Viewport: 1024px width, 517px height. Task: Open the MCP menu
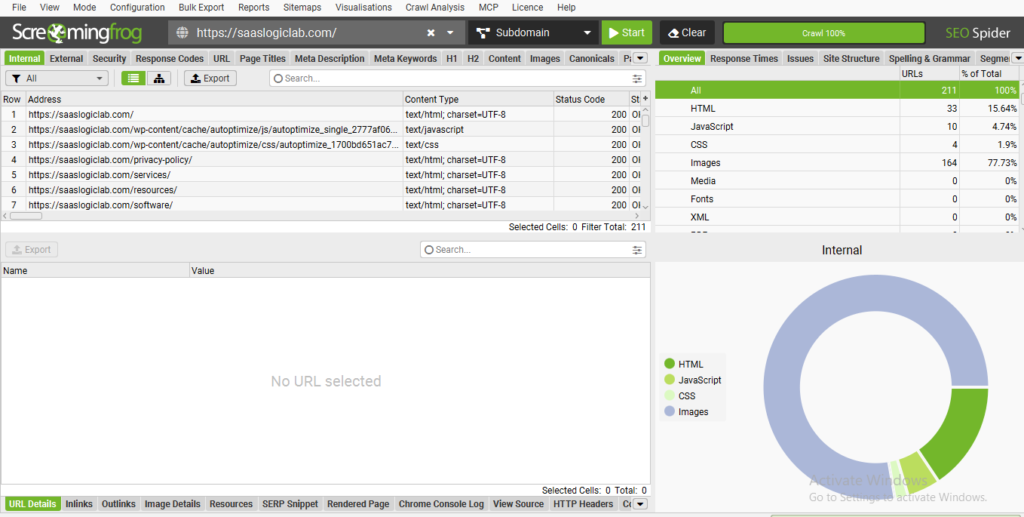[488, 7]
